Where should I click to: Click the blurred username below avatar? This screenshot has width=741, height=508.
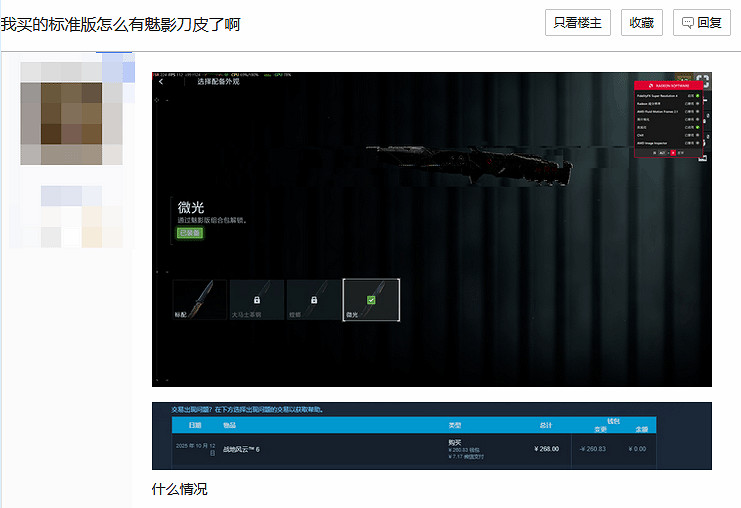click(70, 216)
